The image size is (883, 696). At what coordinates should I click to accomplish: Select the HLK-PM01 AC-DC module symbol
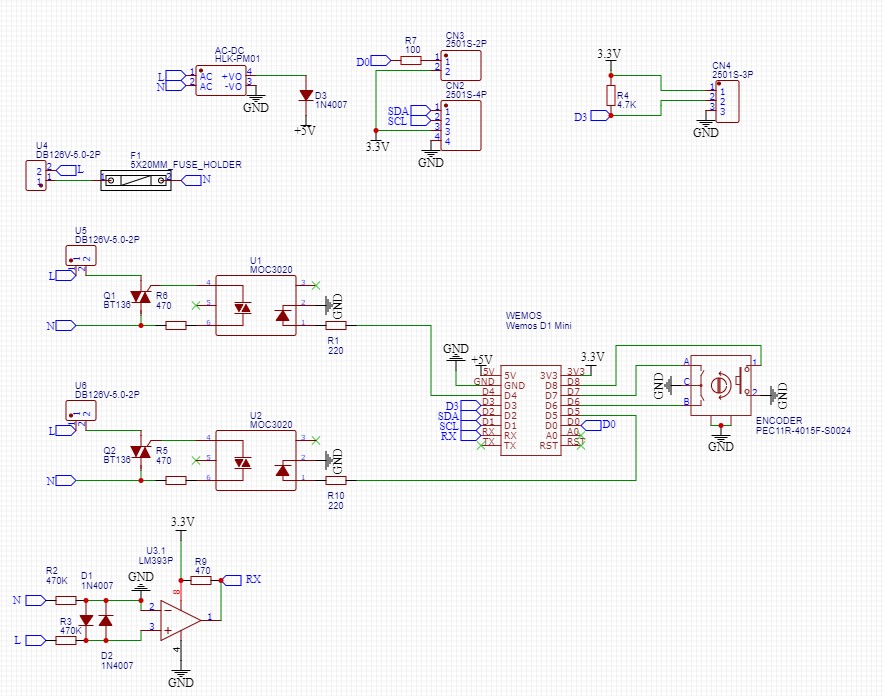tap(221, 81)
